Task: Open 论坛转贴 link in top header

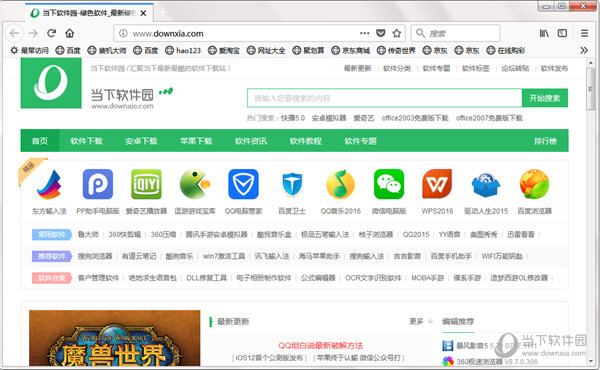Action: click(x=515, y=68)
